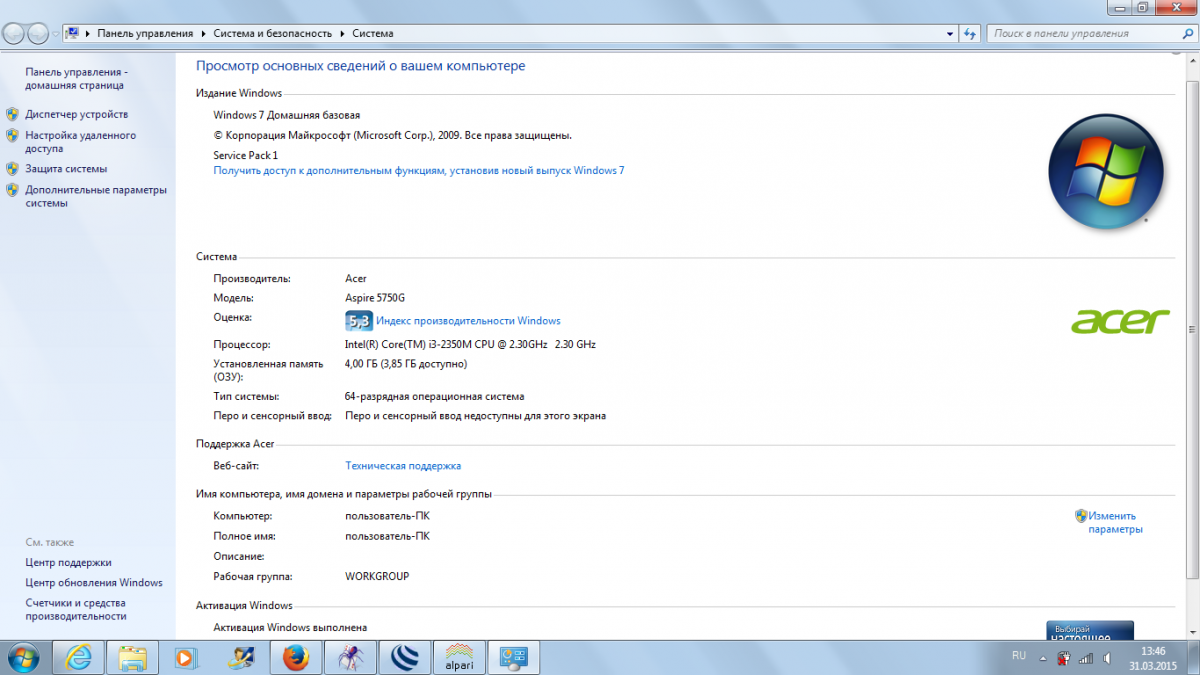Show hidden tray icons arrow
The image size is (1200, 675).
click(x=1044, y=657)
